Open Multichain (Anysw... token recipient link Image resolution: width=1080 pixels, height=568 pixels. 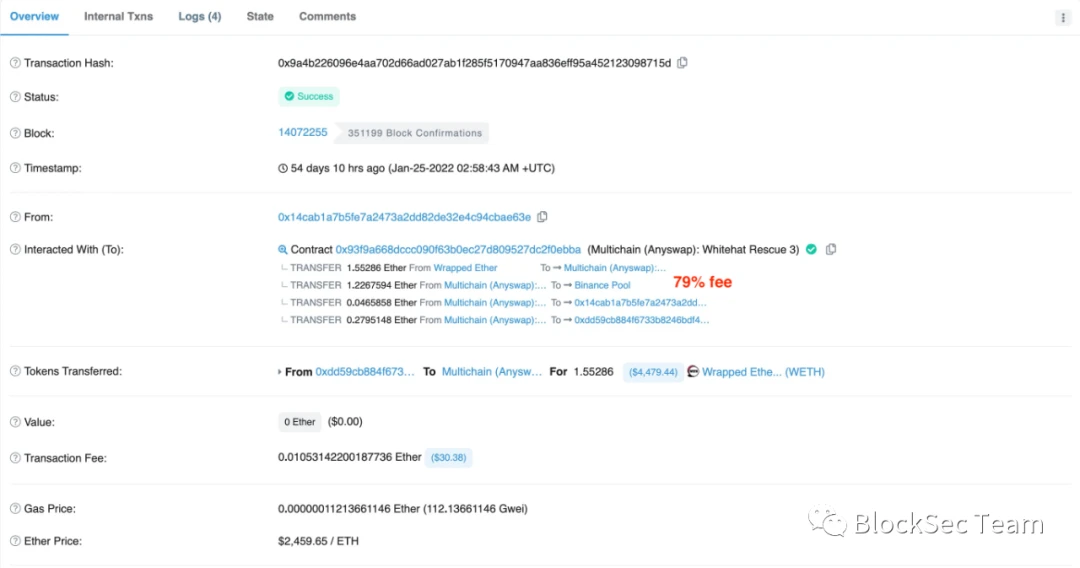tap(492, 371)
